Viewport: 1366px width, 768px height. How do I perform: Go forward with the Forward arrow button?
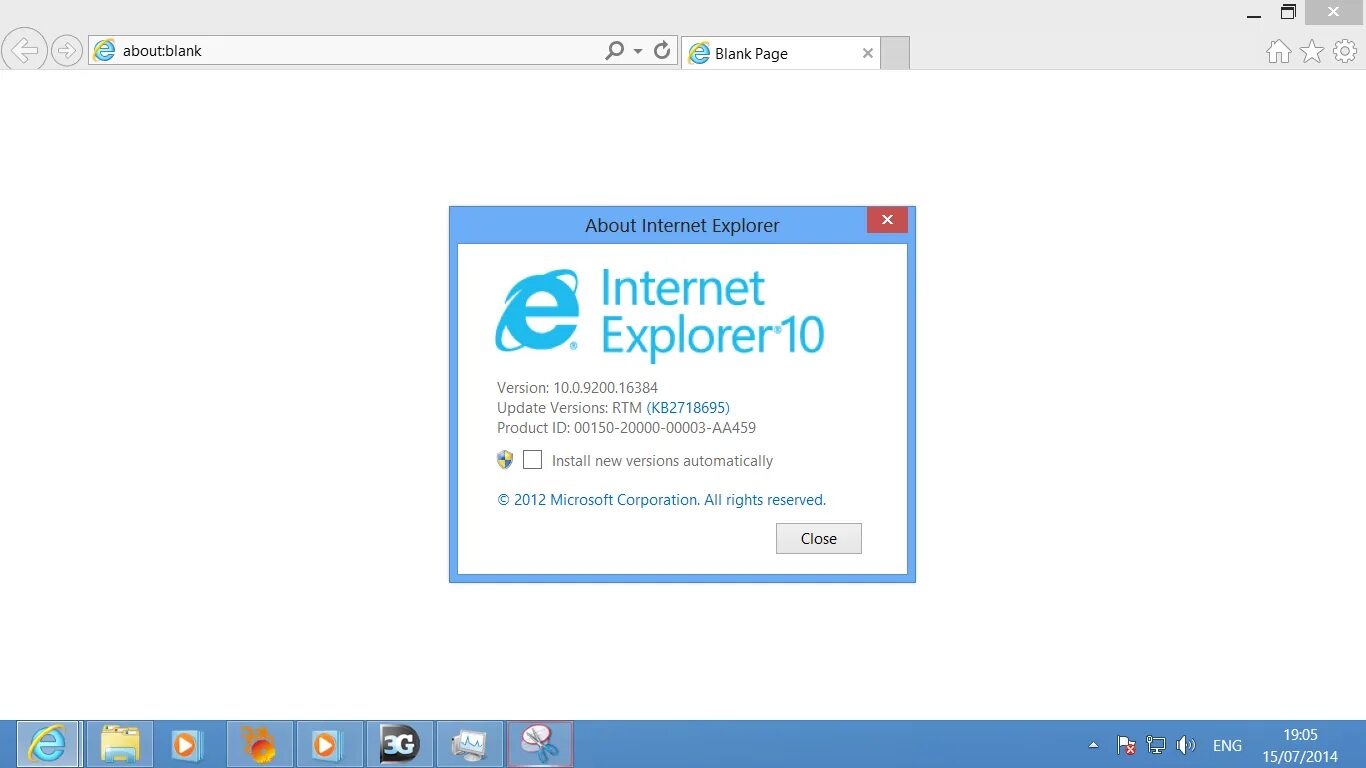click(66, 50)
